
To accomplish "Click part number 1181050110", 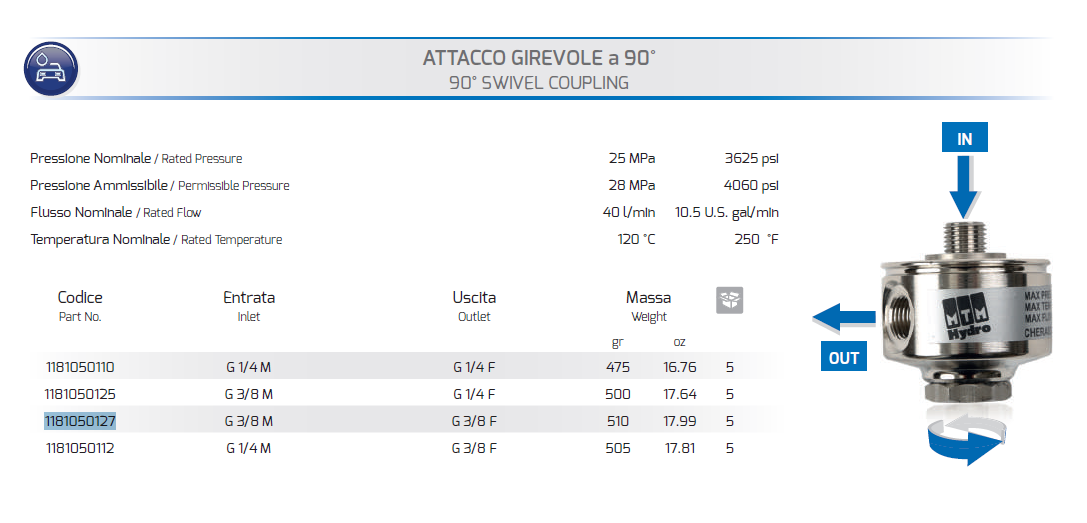I will 79,367.
